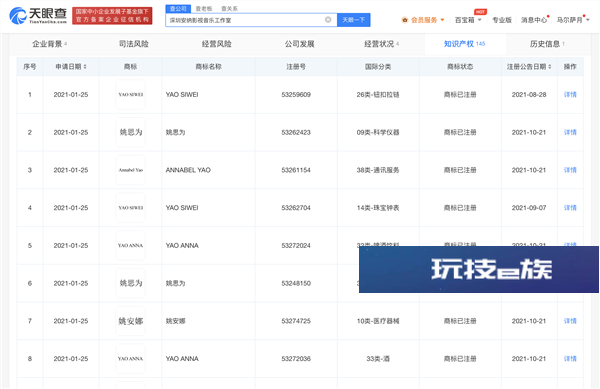Click registration number 53248150
Viewport: 600px width, 389px height.
296,283
